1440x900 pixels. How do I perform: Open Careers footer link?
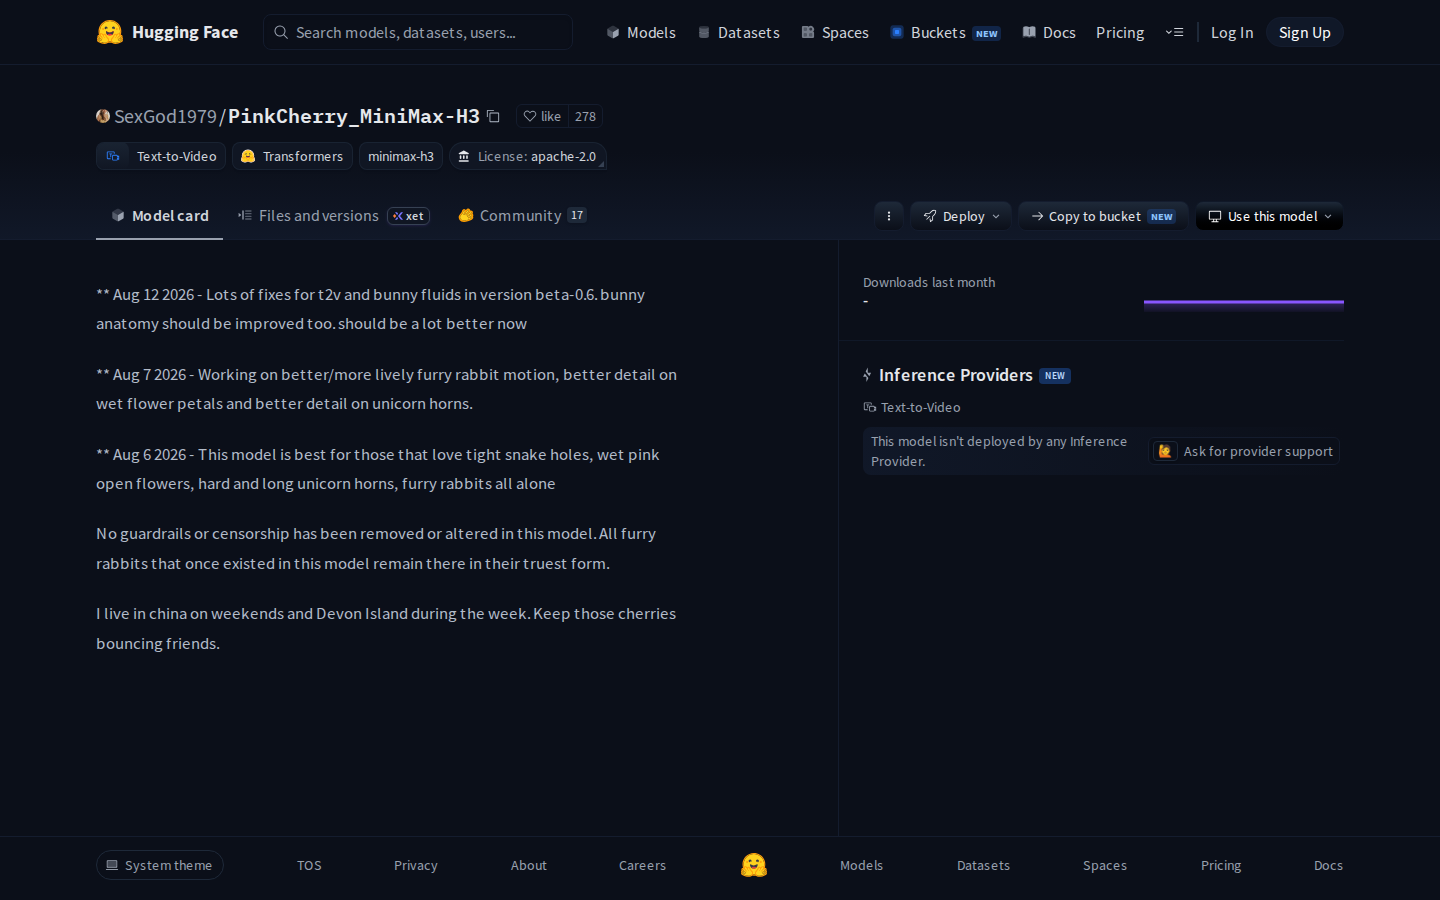coord(642,865)
